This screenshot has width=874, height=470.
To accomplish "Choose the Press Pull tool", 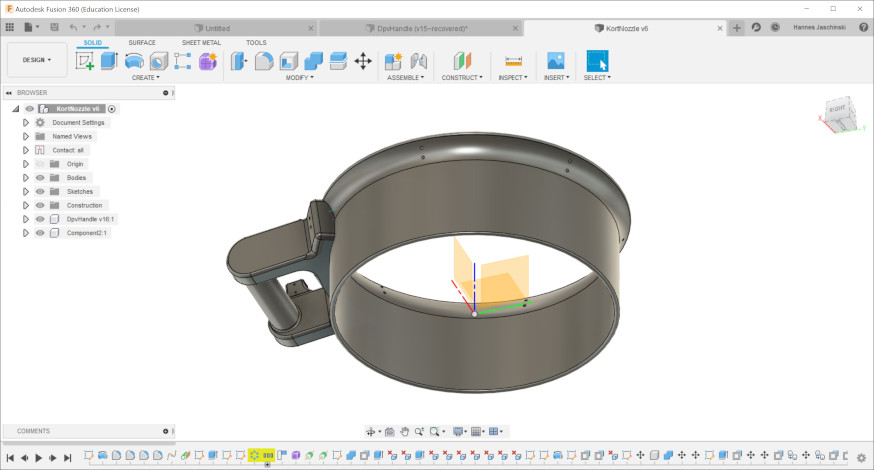I will tap(239, 61).
